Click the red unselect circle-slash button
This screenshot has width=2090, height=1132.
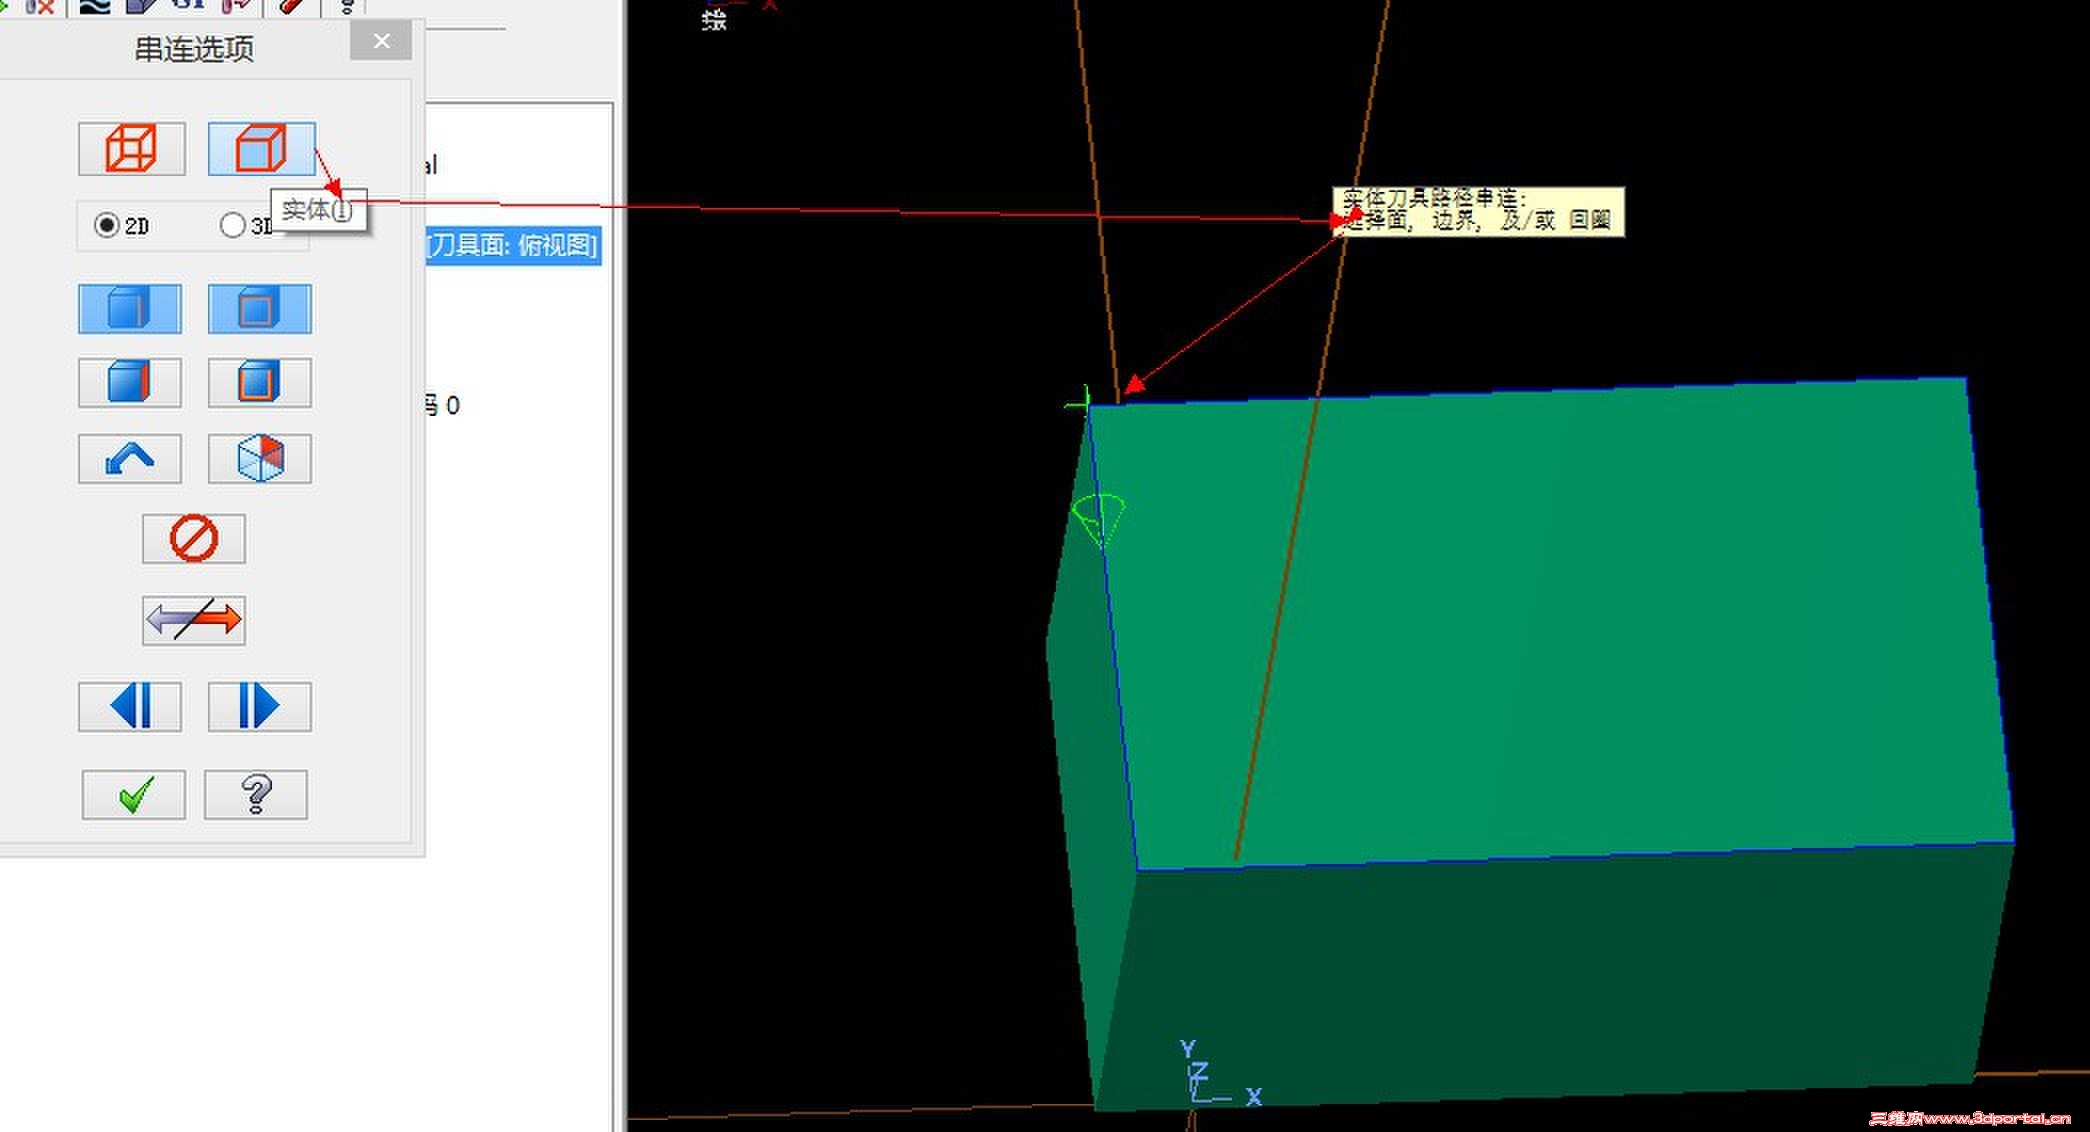pos(193,539)
